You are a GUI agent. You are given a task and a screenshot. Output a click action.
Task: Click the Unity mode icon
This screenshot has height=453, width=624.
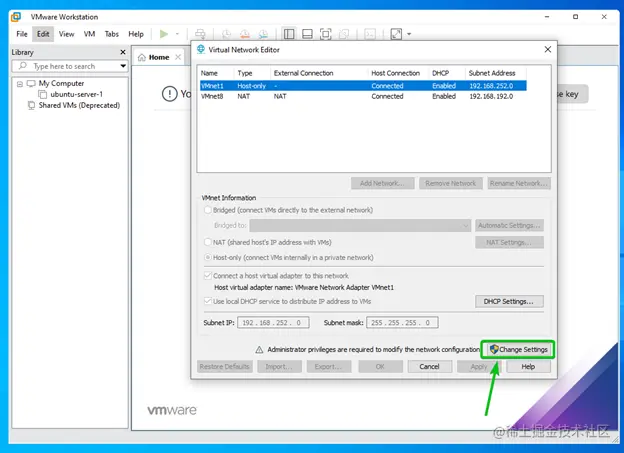(x=343, y=34)
